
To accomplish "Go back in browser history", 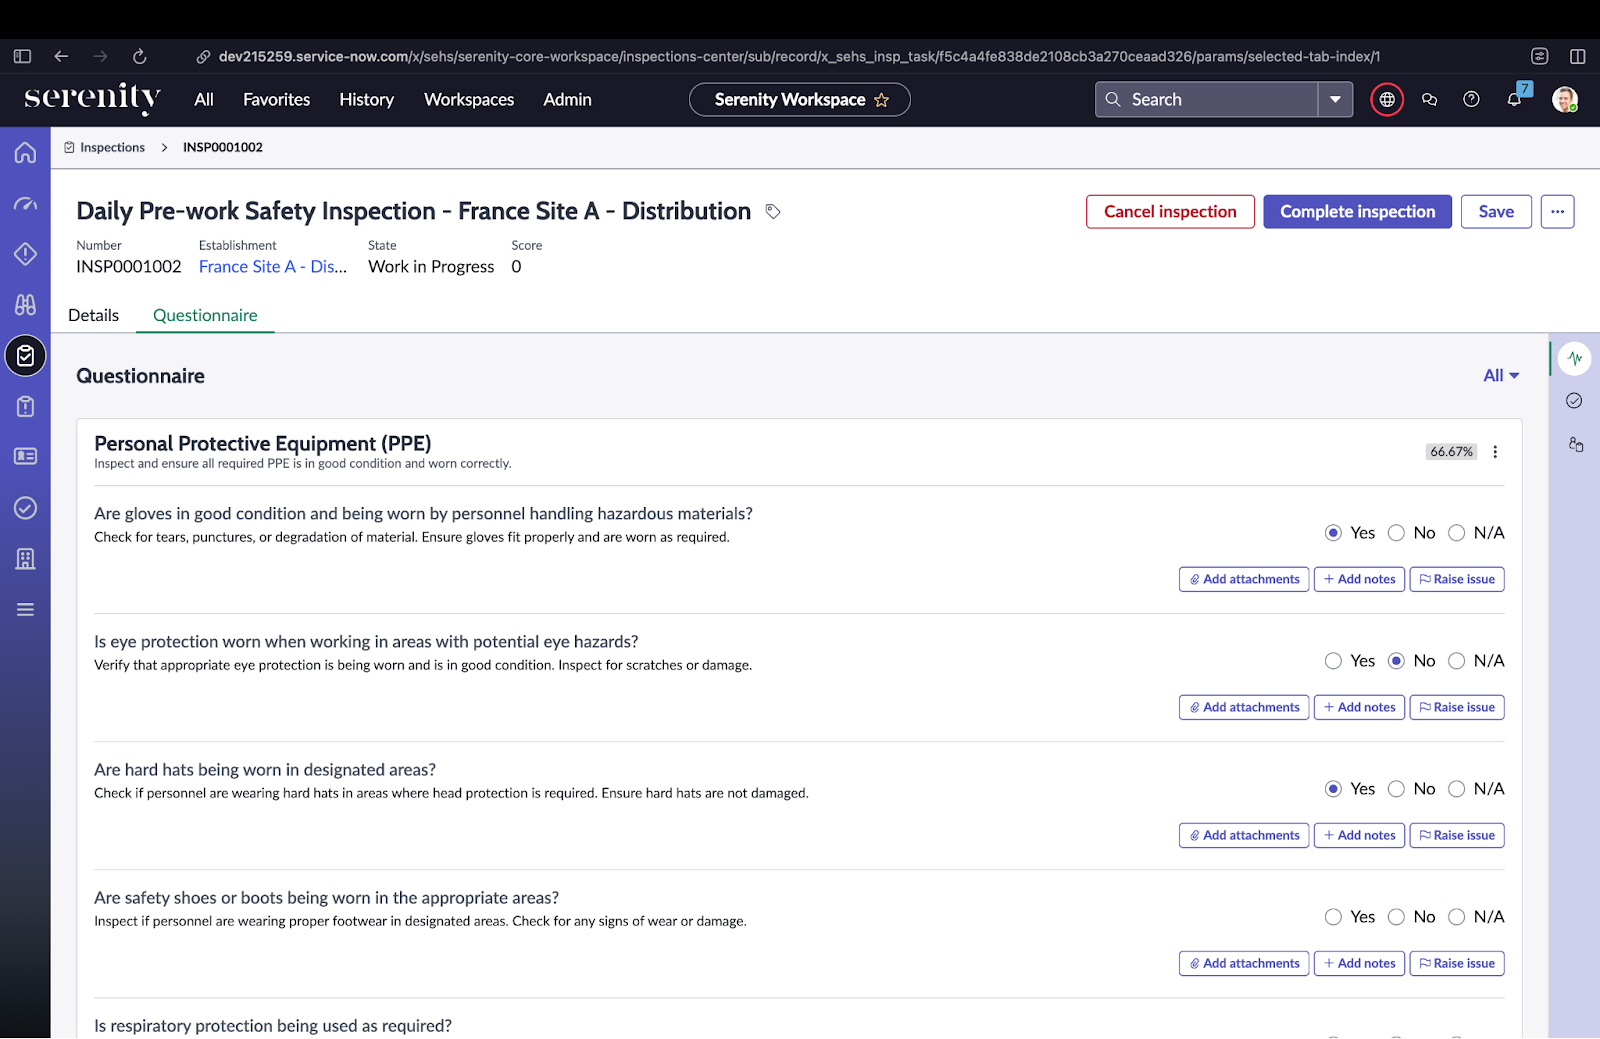I will tap(61, 57).
